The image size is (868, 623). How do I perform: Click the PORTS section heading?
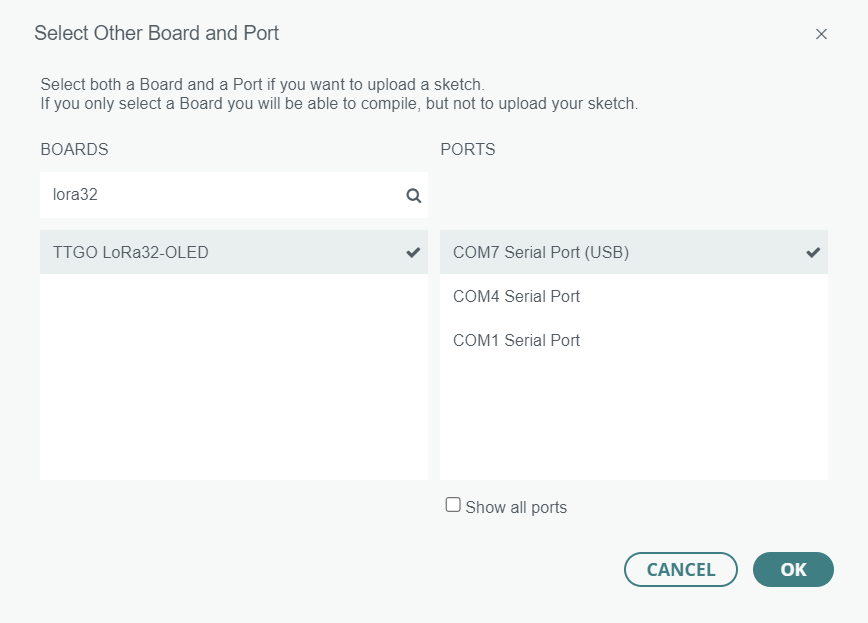[x=468, y=150]
